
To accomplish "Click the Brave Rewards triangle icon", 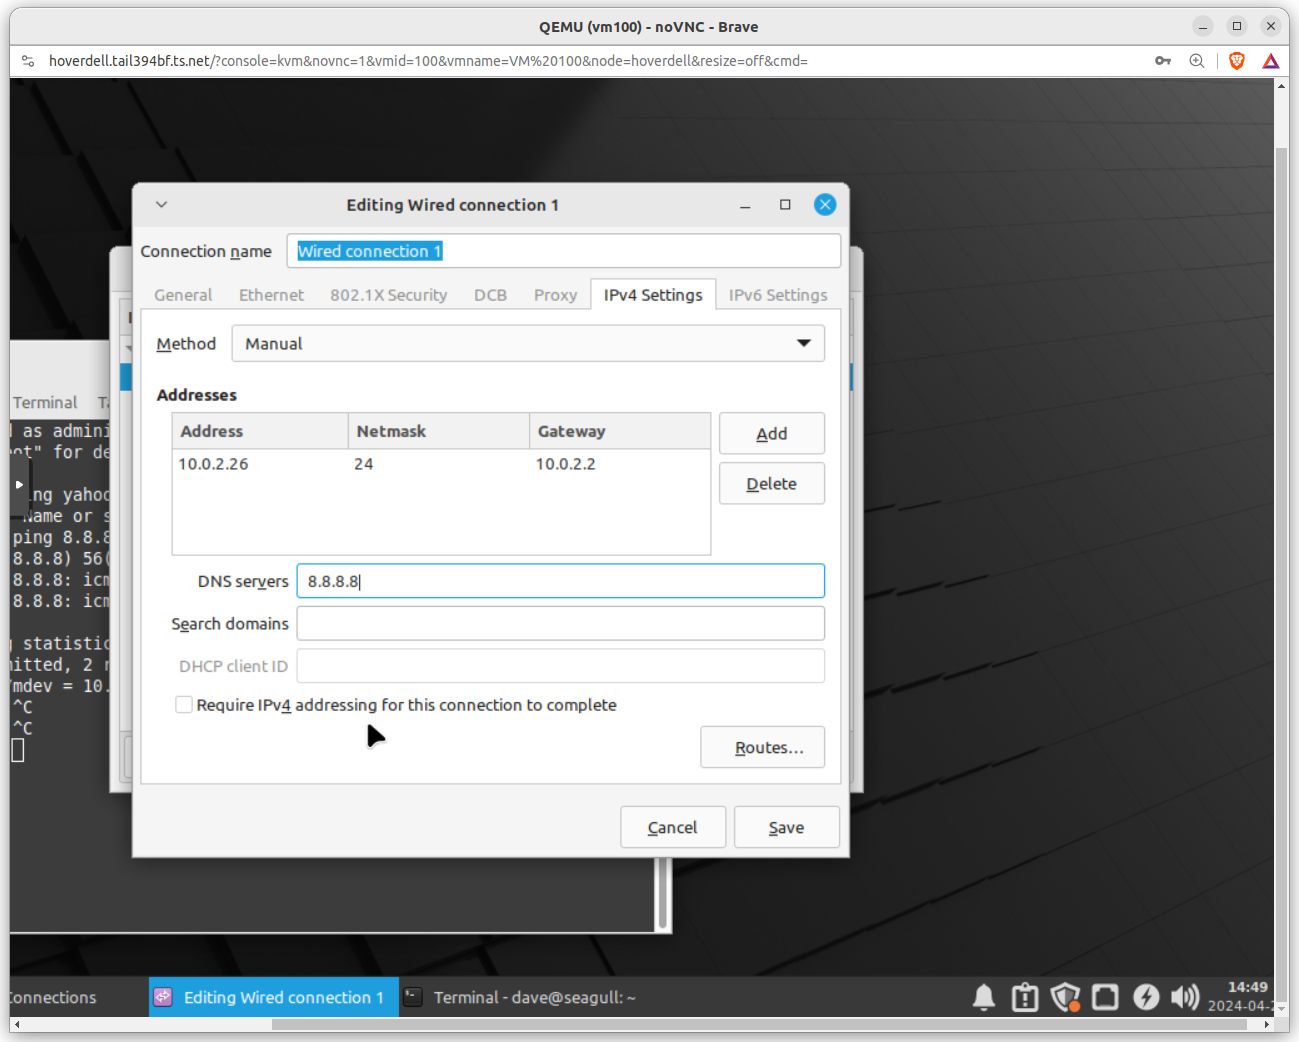I will pyautogui.click(x=1271, y=61).
